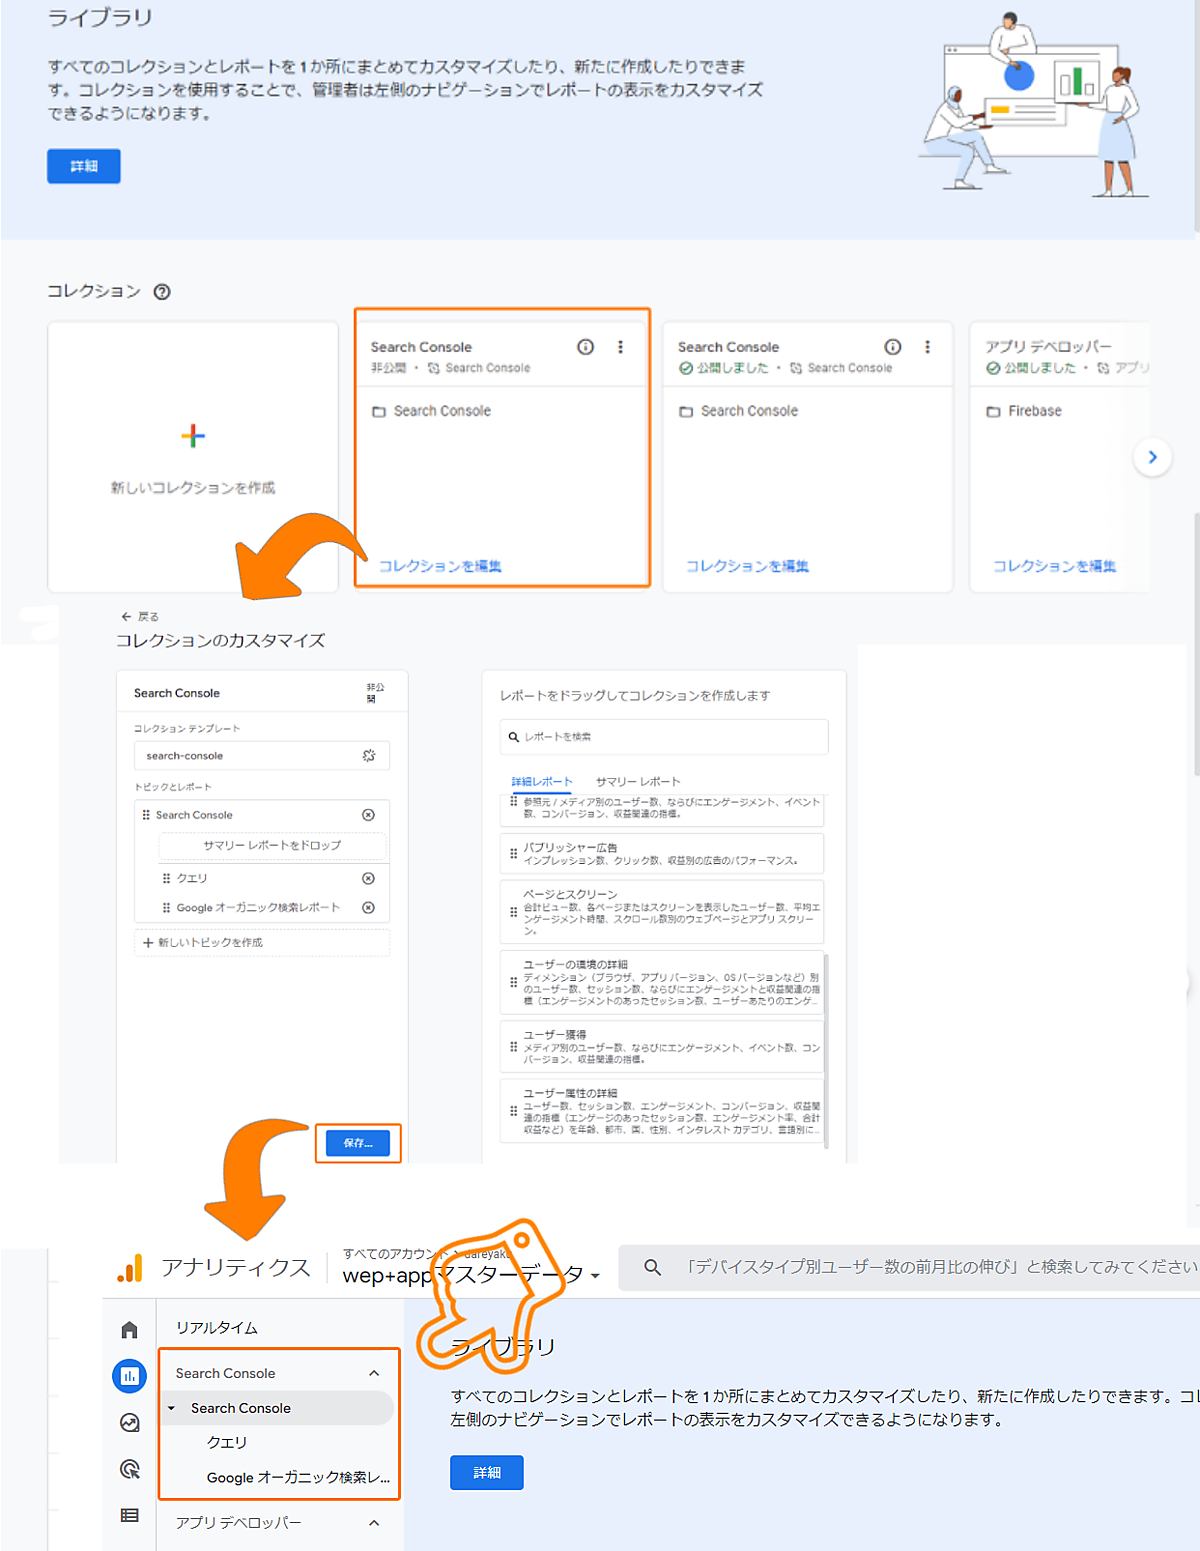Switch to the サマリー レポート tab
1200x1551 pixels.
coord(638,782)
